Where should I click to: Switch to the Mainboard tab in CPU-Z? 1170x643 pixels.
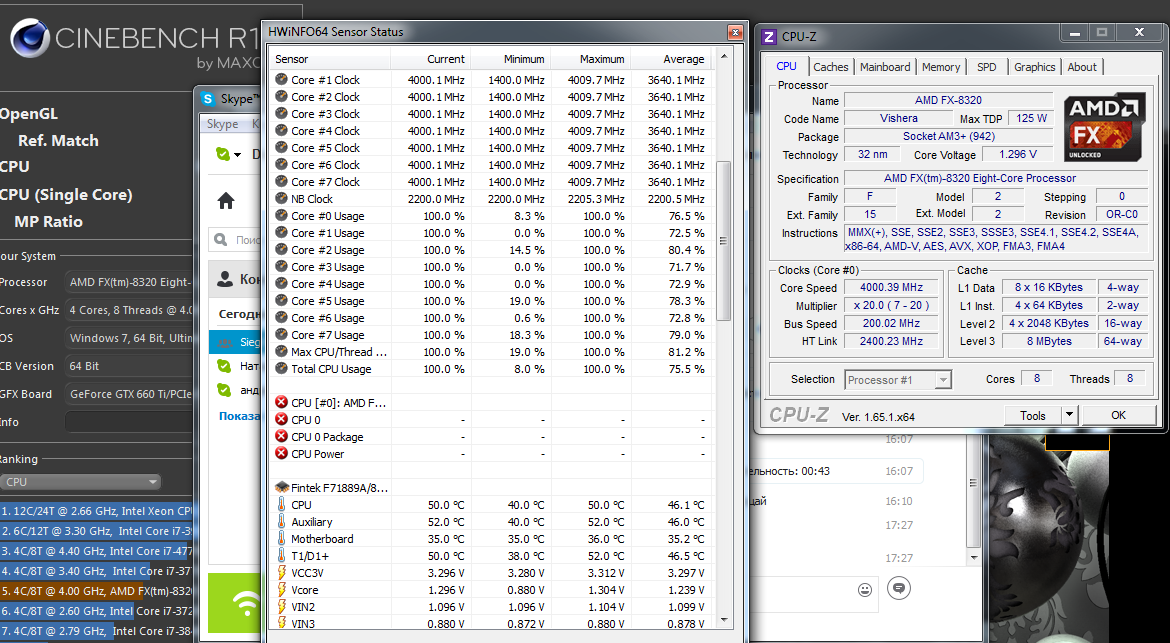(885, 67)
